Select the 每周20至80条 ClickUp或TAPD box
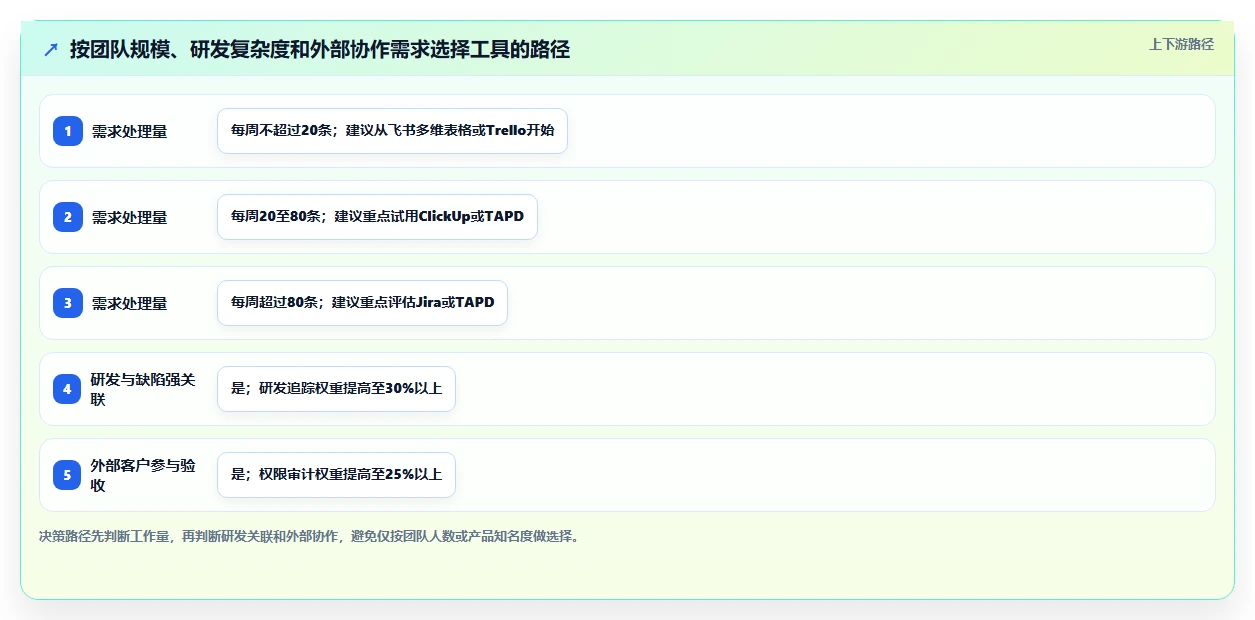Viewport: 1255px width, 620px height. pyautogui.click(x=377, y=217)
